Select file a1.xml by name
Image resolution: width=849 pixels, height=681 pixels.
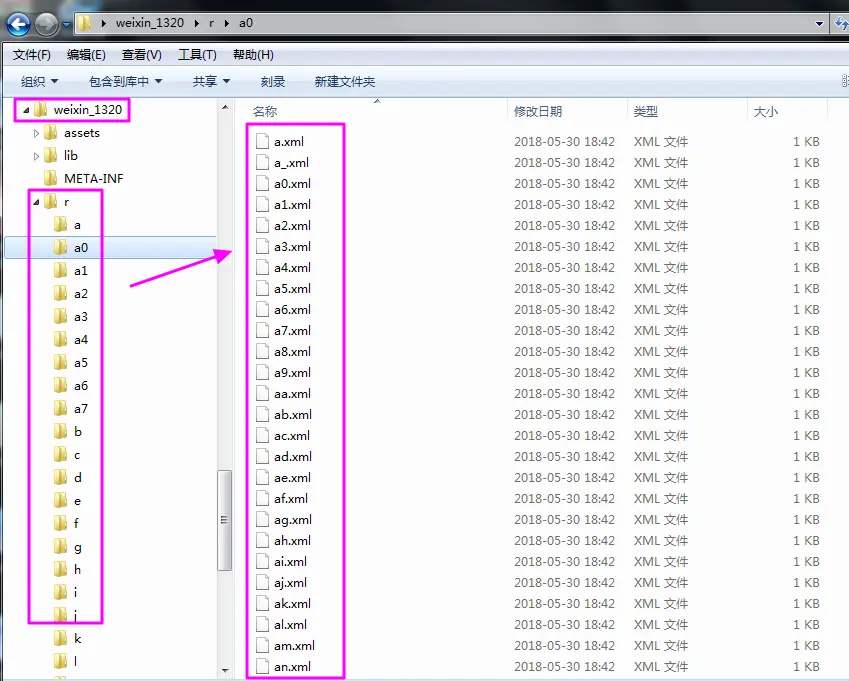tap(292, 205)
